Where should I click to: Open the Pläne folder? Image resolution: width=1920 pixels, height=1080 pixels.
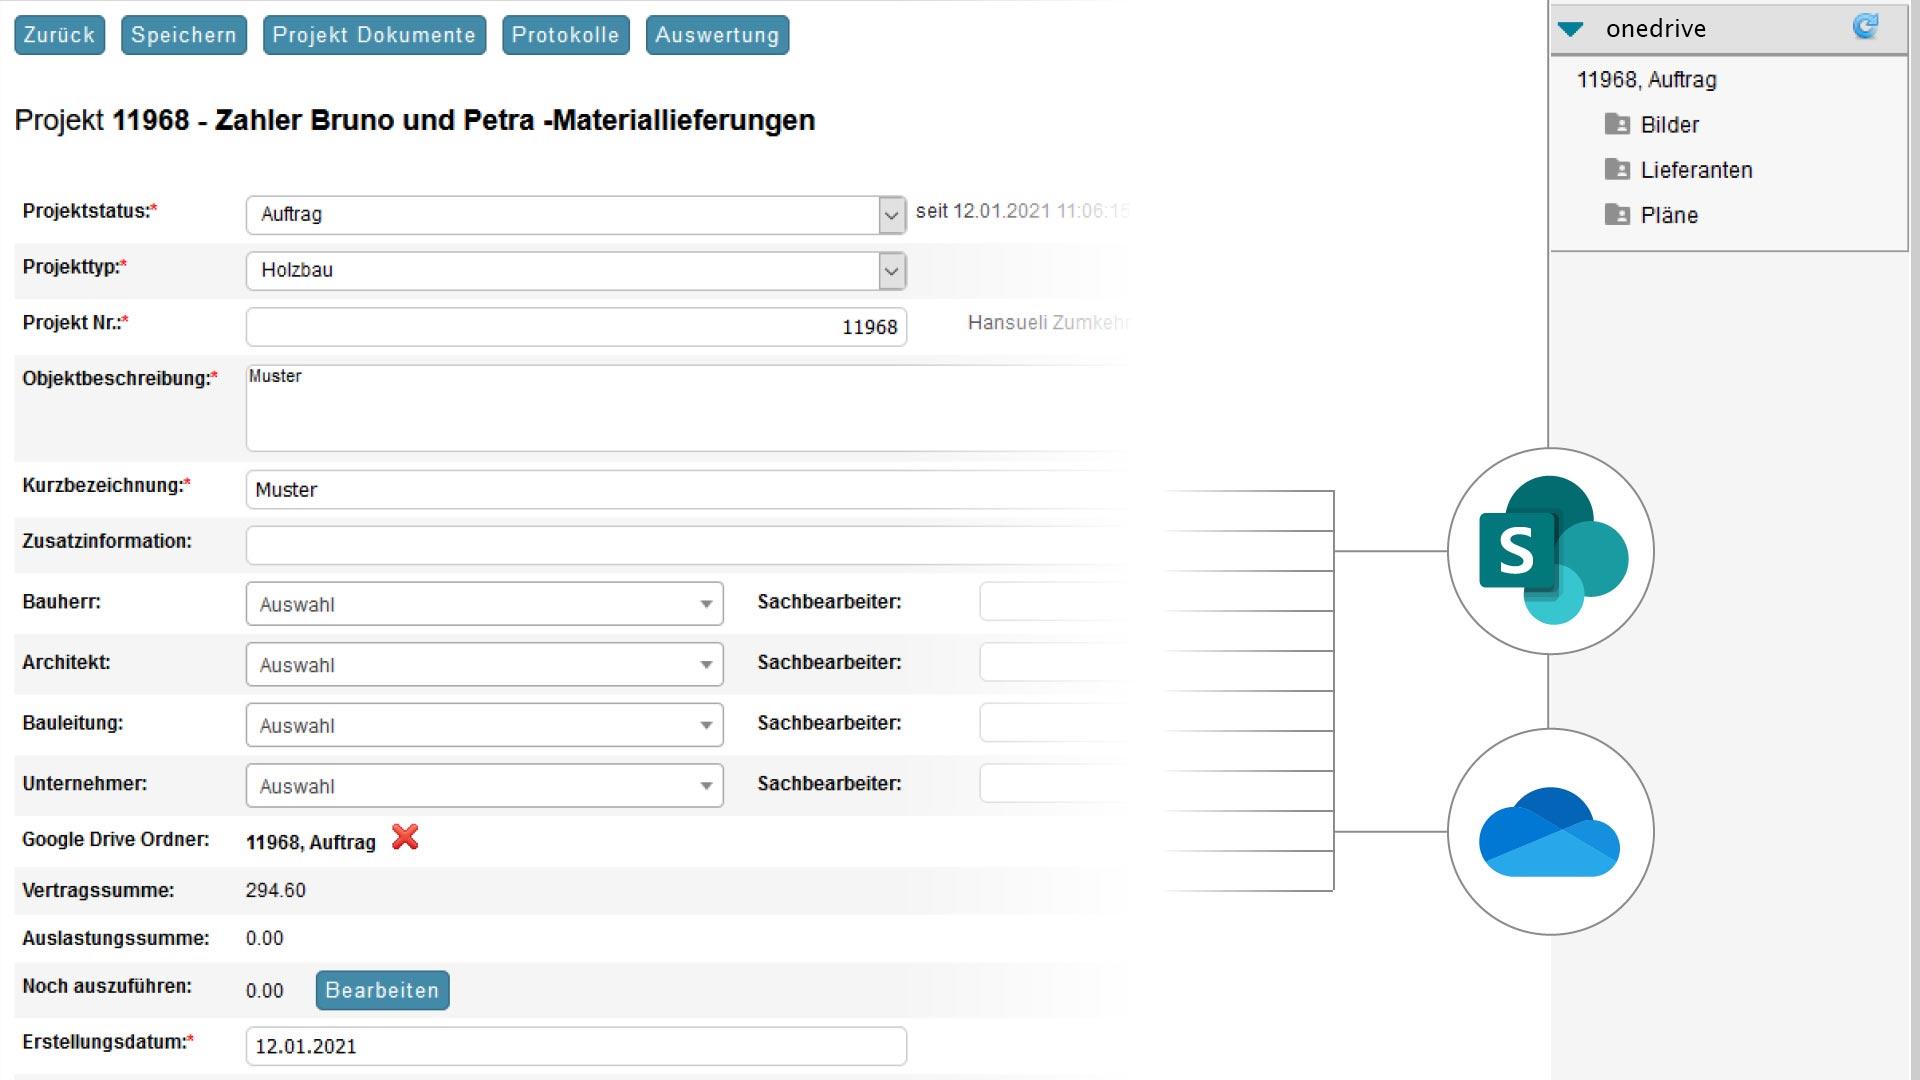(x=1668, y=215)
